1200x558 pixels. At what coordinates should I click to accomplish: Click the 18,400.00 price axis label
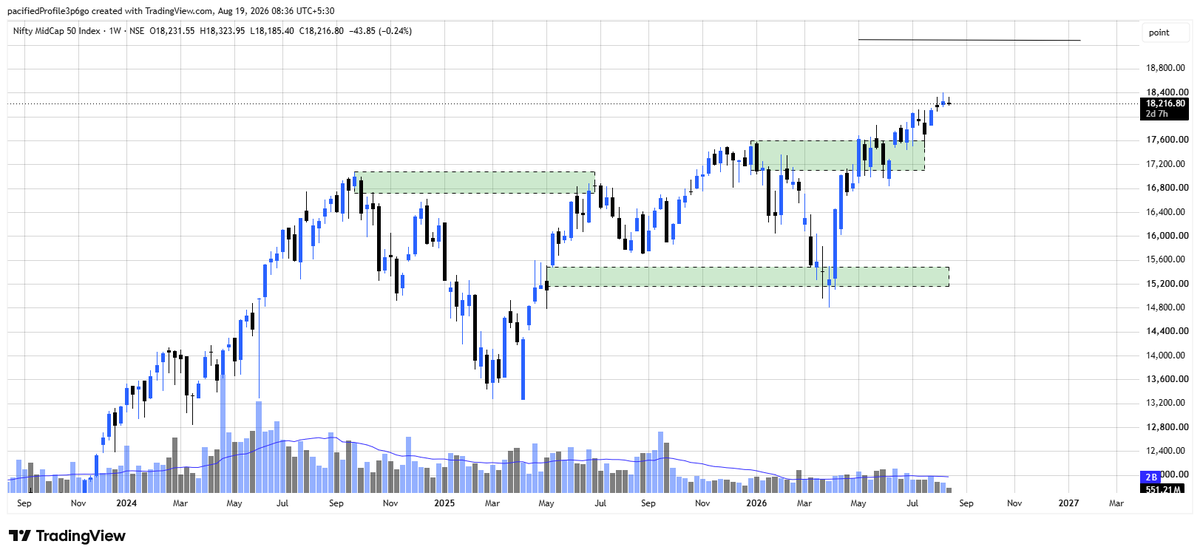click(x=1166, y=92)
